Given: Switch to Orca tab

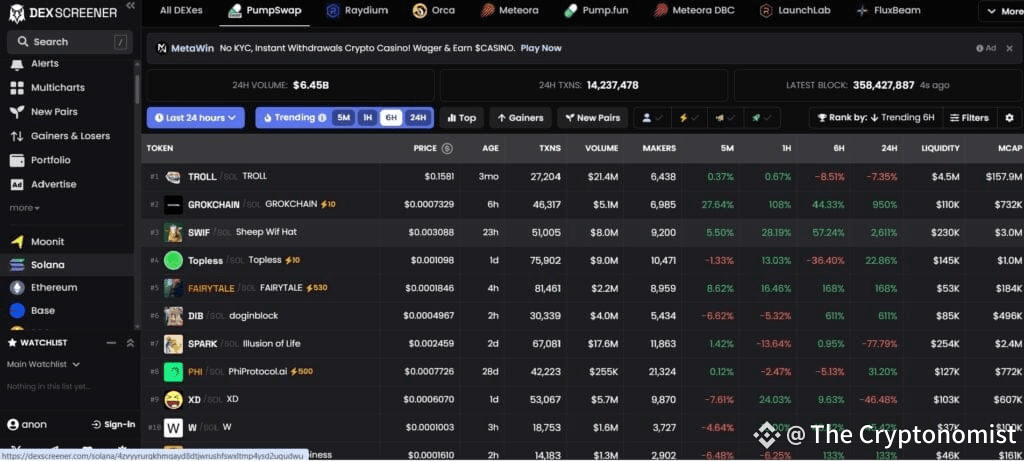Looking at the screenshot, I should (434, 10).
